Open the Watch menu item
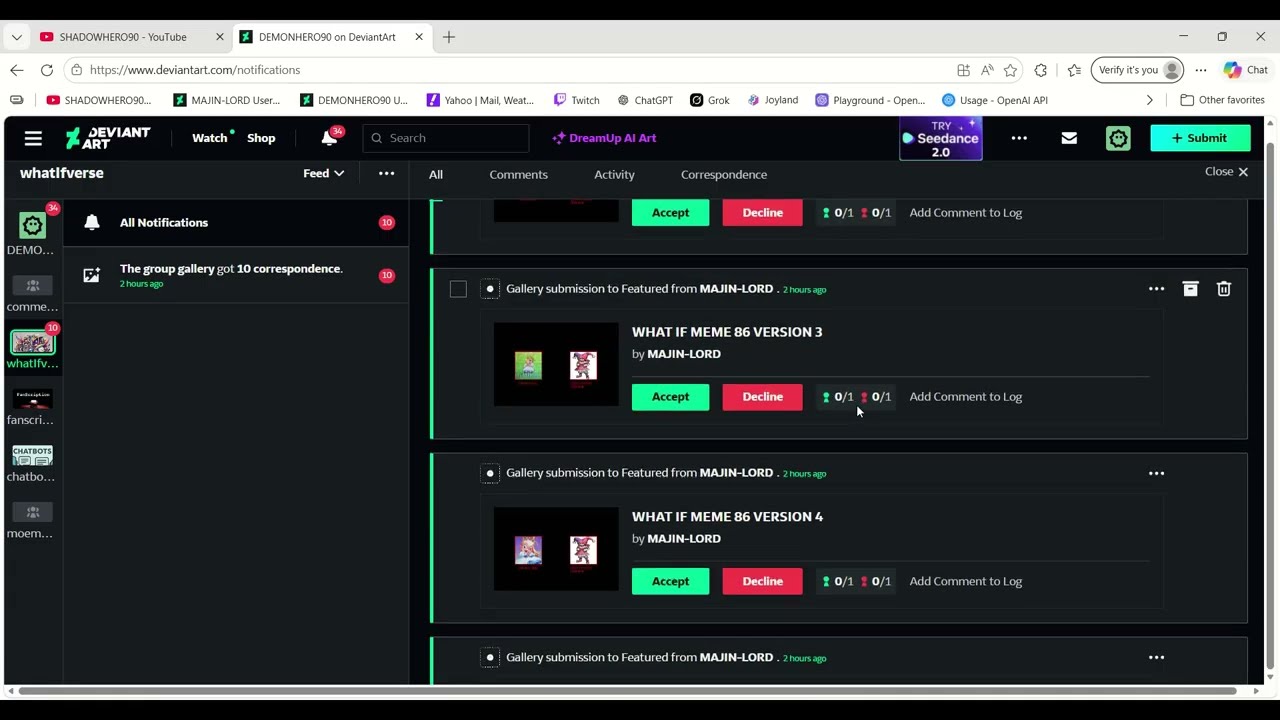Image resolution: width=1280 pixels, height=720 pixels. tap(210, 138)
